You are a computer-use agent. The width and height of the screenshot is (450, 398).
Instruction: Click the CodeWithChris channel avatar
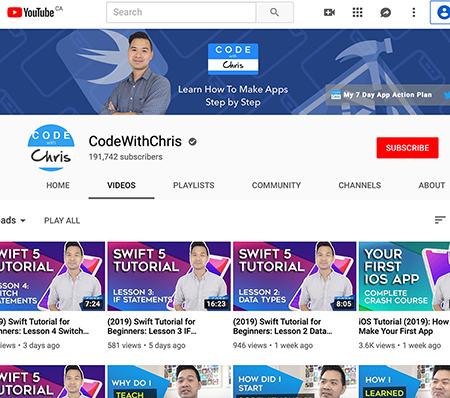pos(51,148)
